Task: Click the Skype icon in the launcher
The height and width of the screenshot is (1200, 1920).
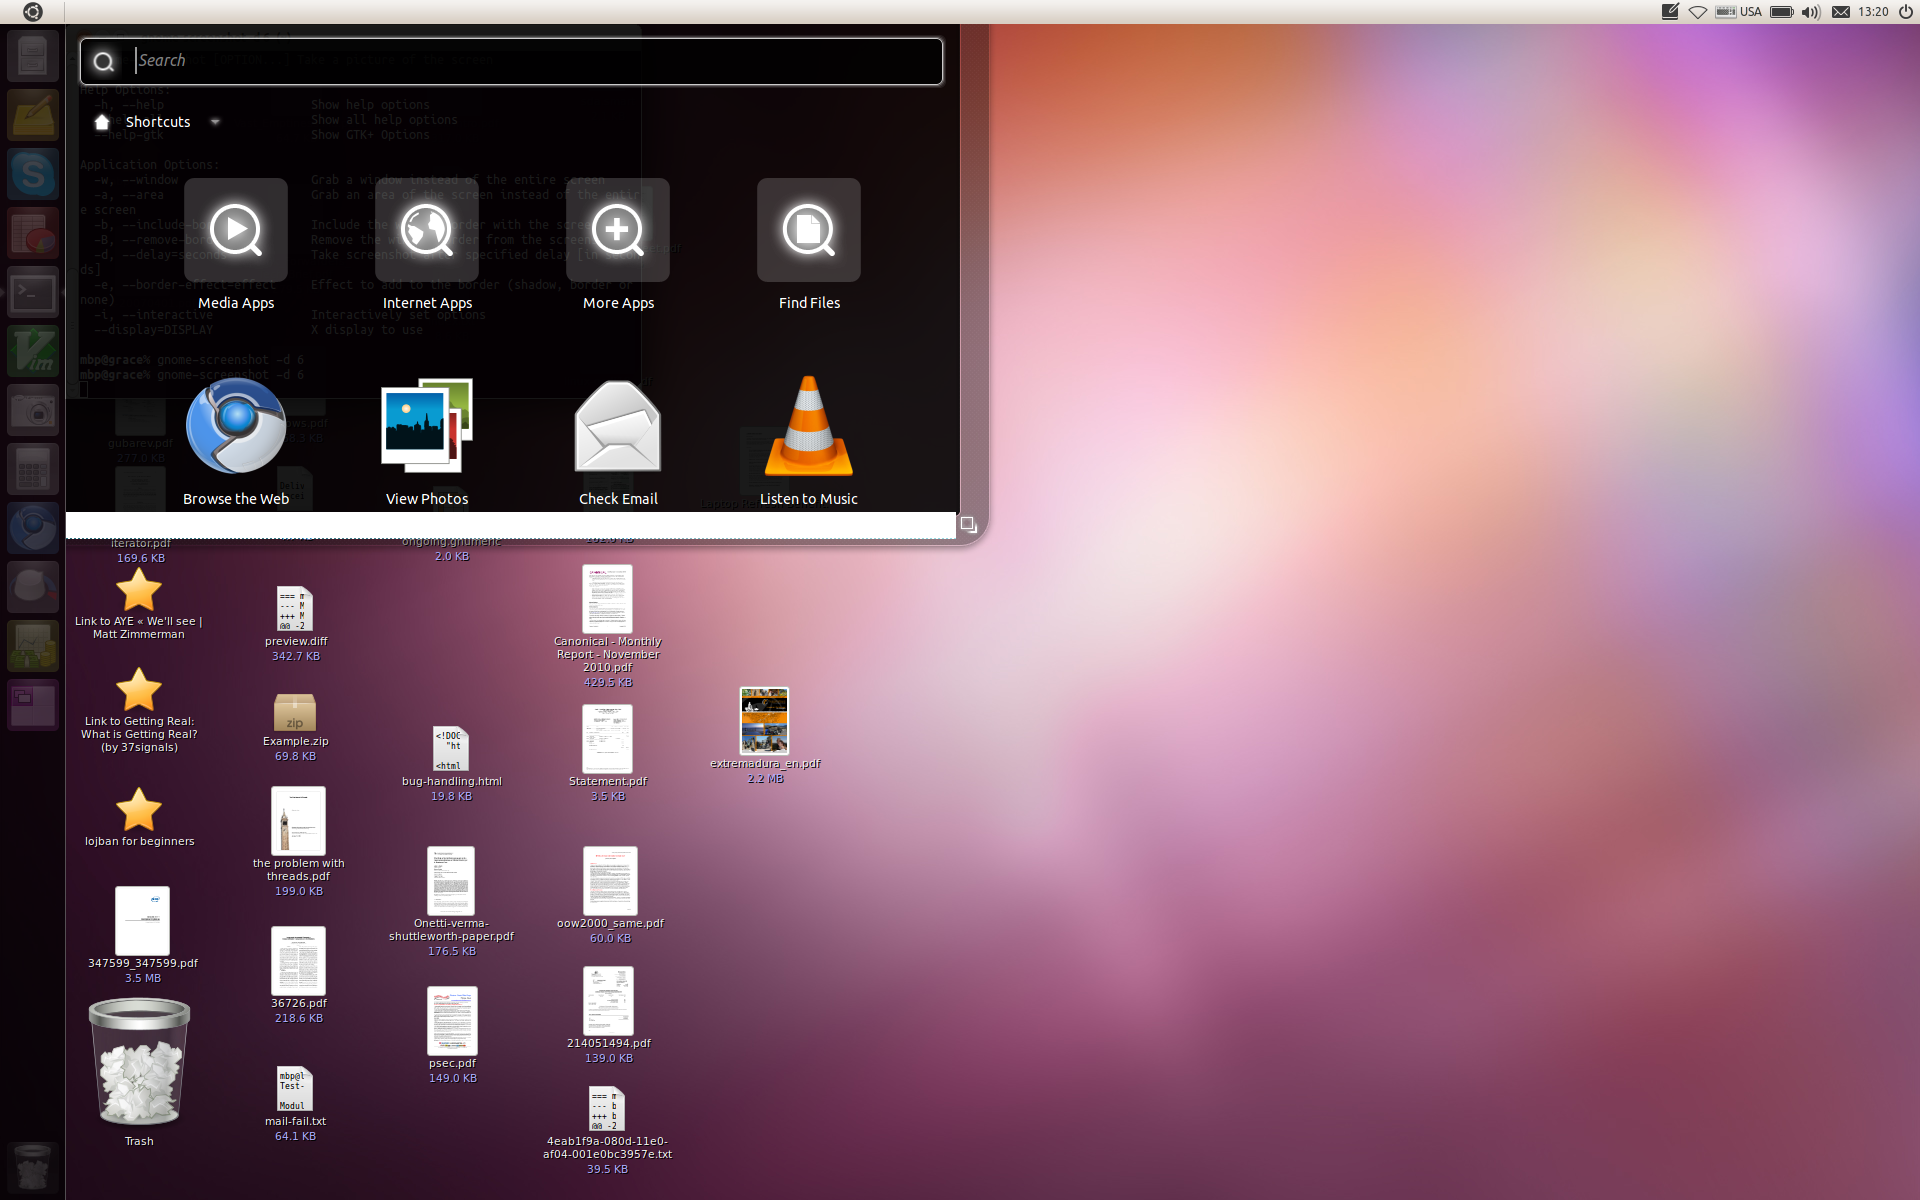Action: click(x=33, y=174)
